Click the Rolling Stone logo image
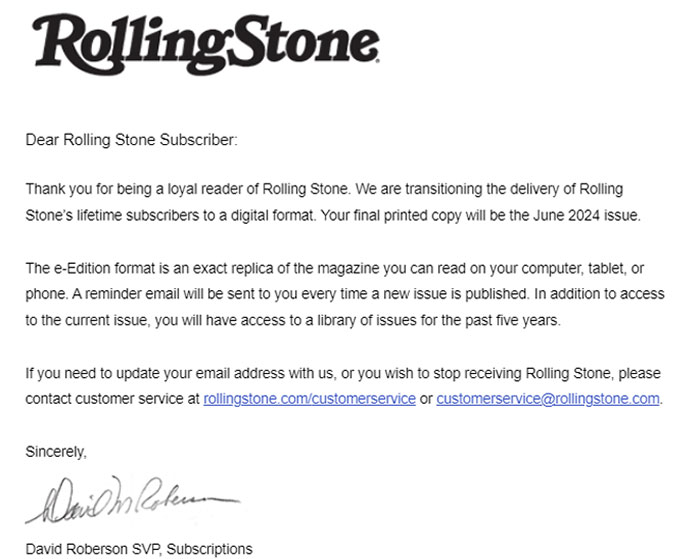The width and height of the screenshot is (700, 559). coord(206,44)
